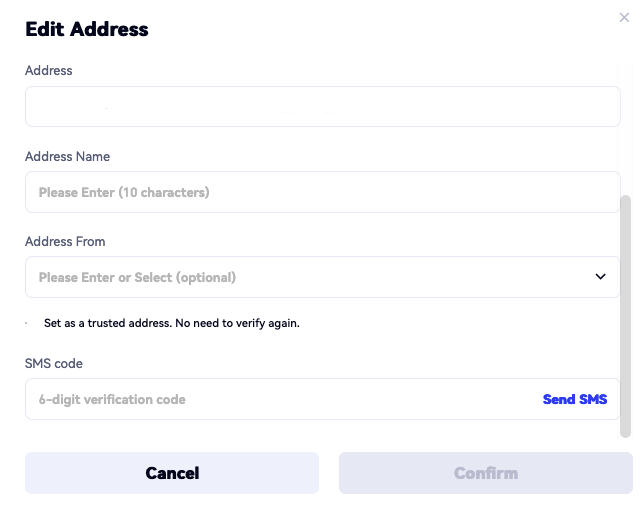Click 'Please Enter or Select (optional)' placeholder
Image resolution: width=640 pixels, height=511 pixels.
pos(137,277)
